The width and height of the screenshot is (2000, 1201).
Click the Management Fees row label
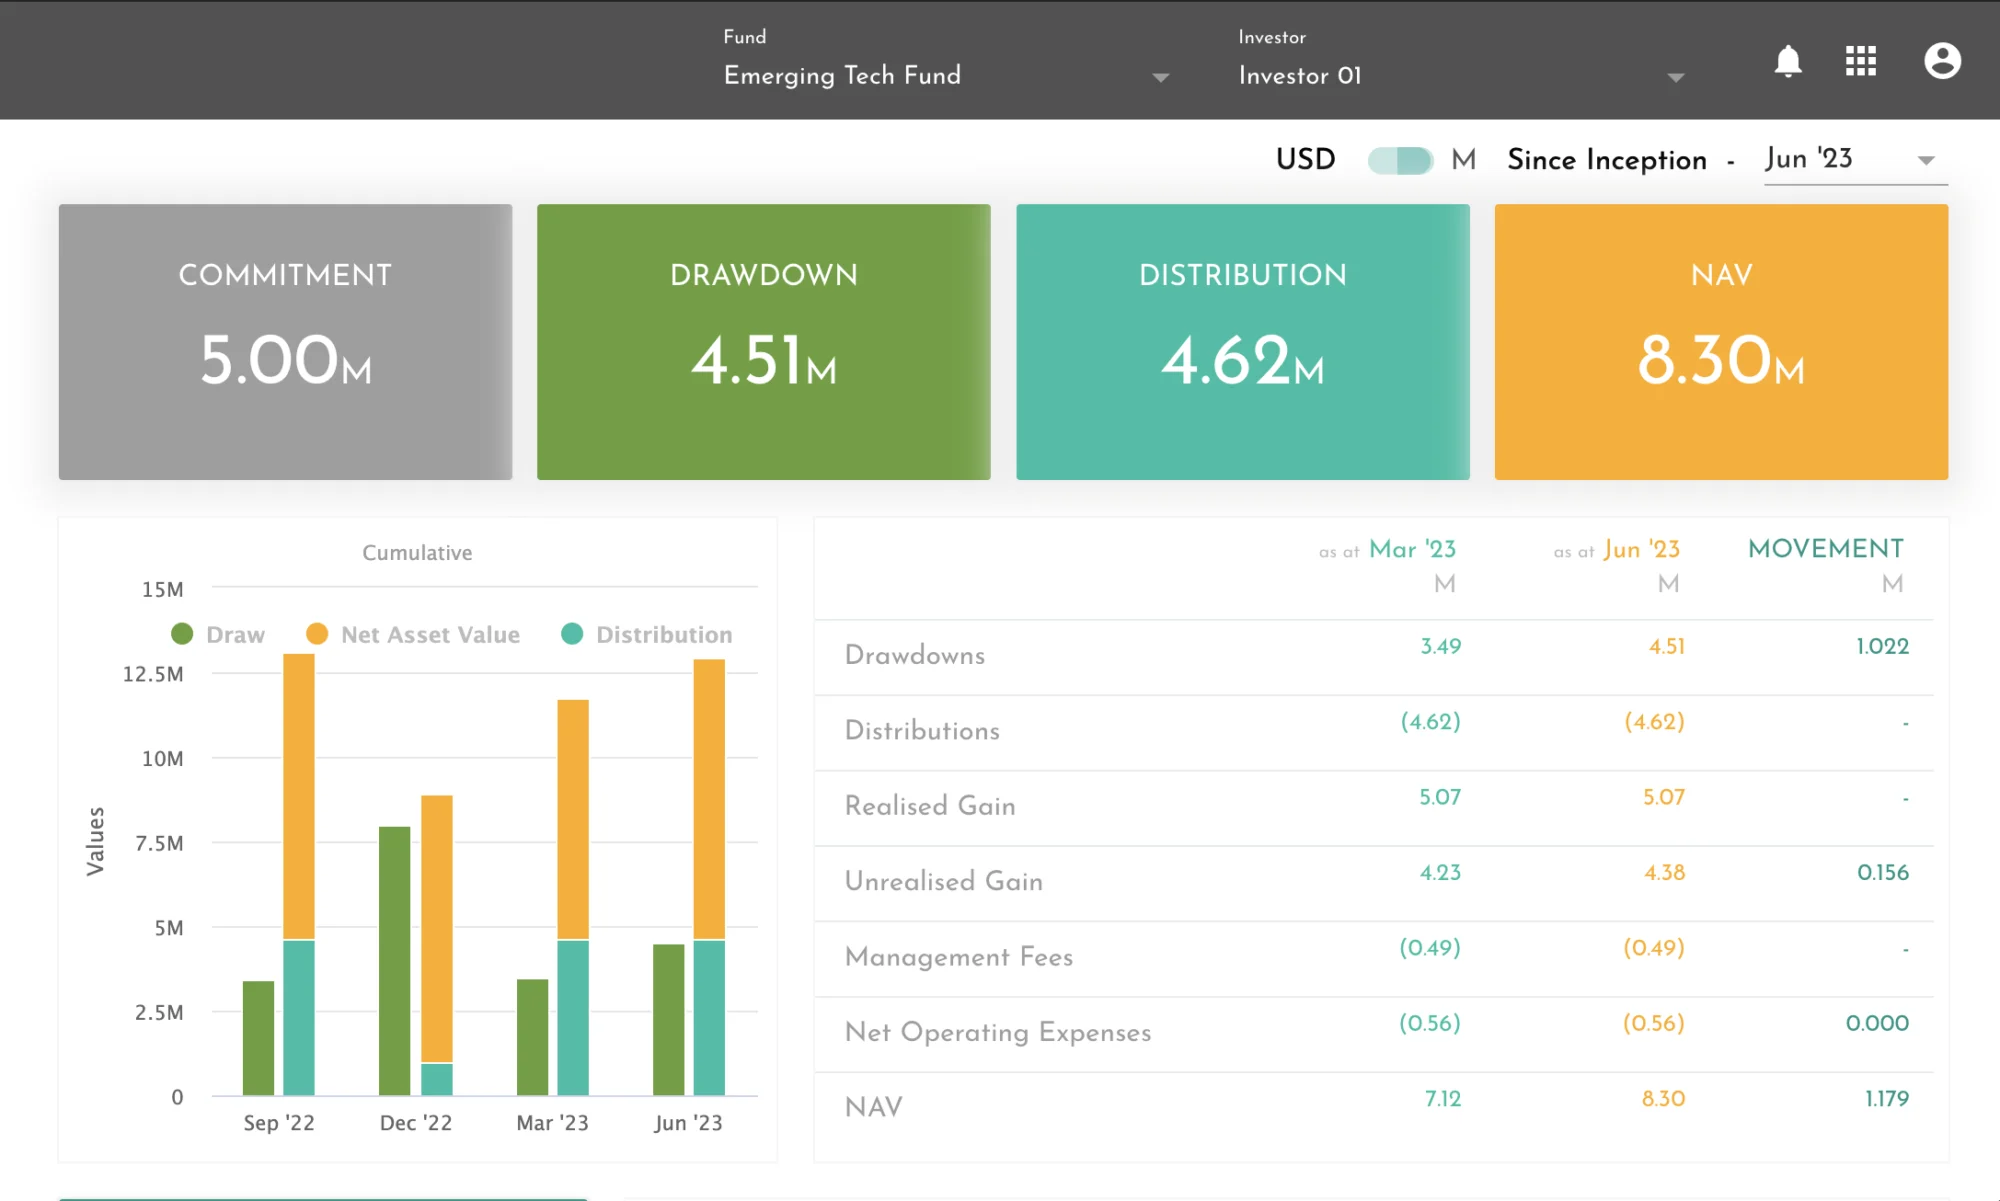coord(959,957)
